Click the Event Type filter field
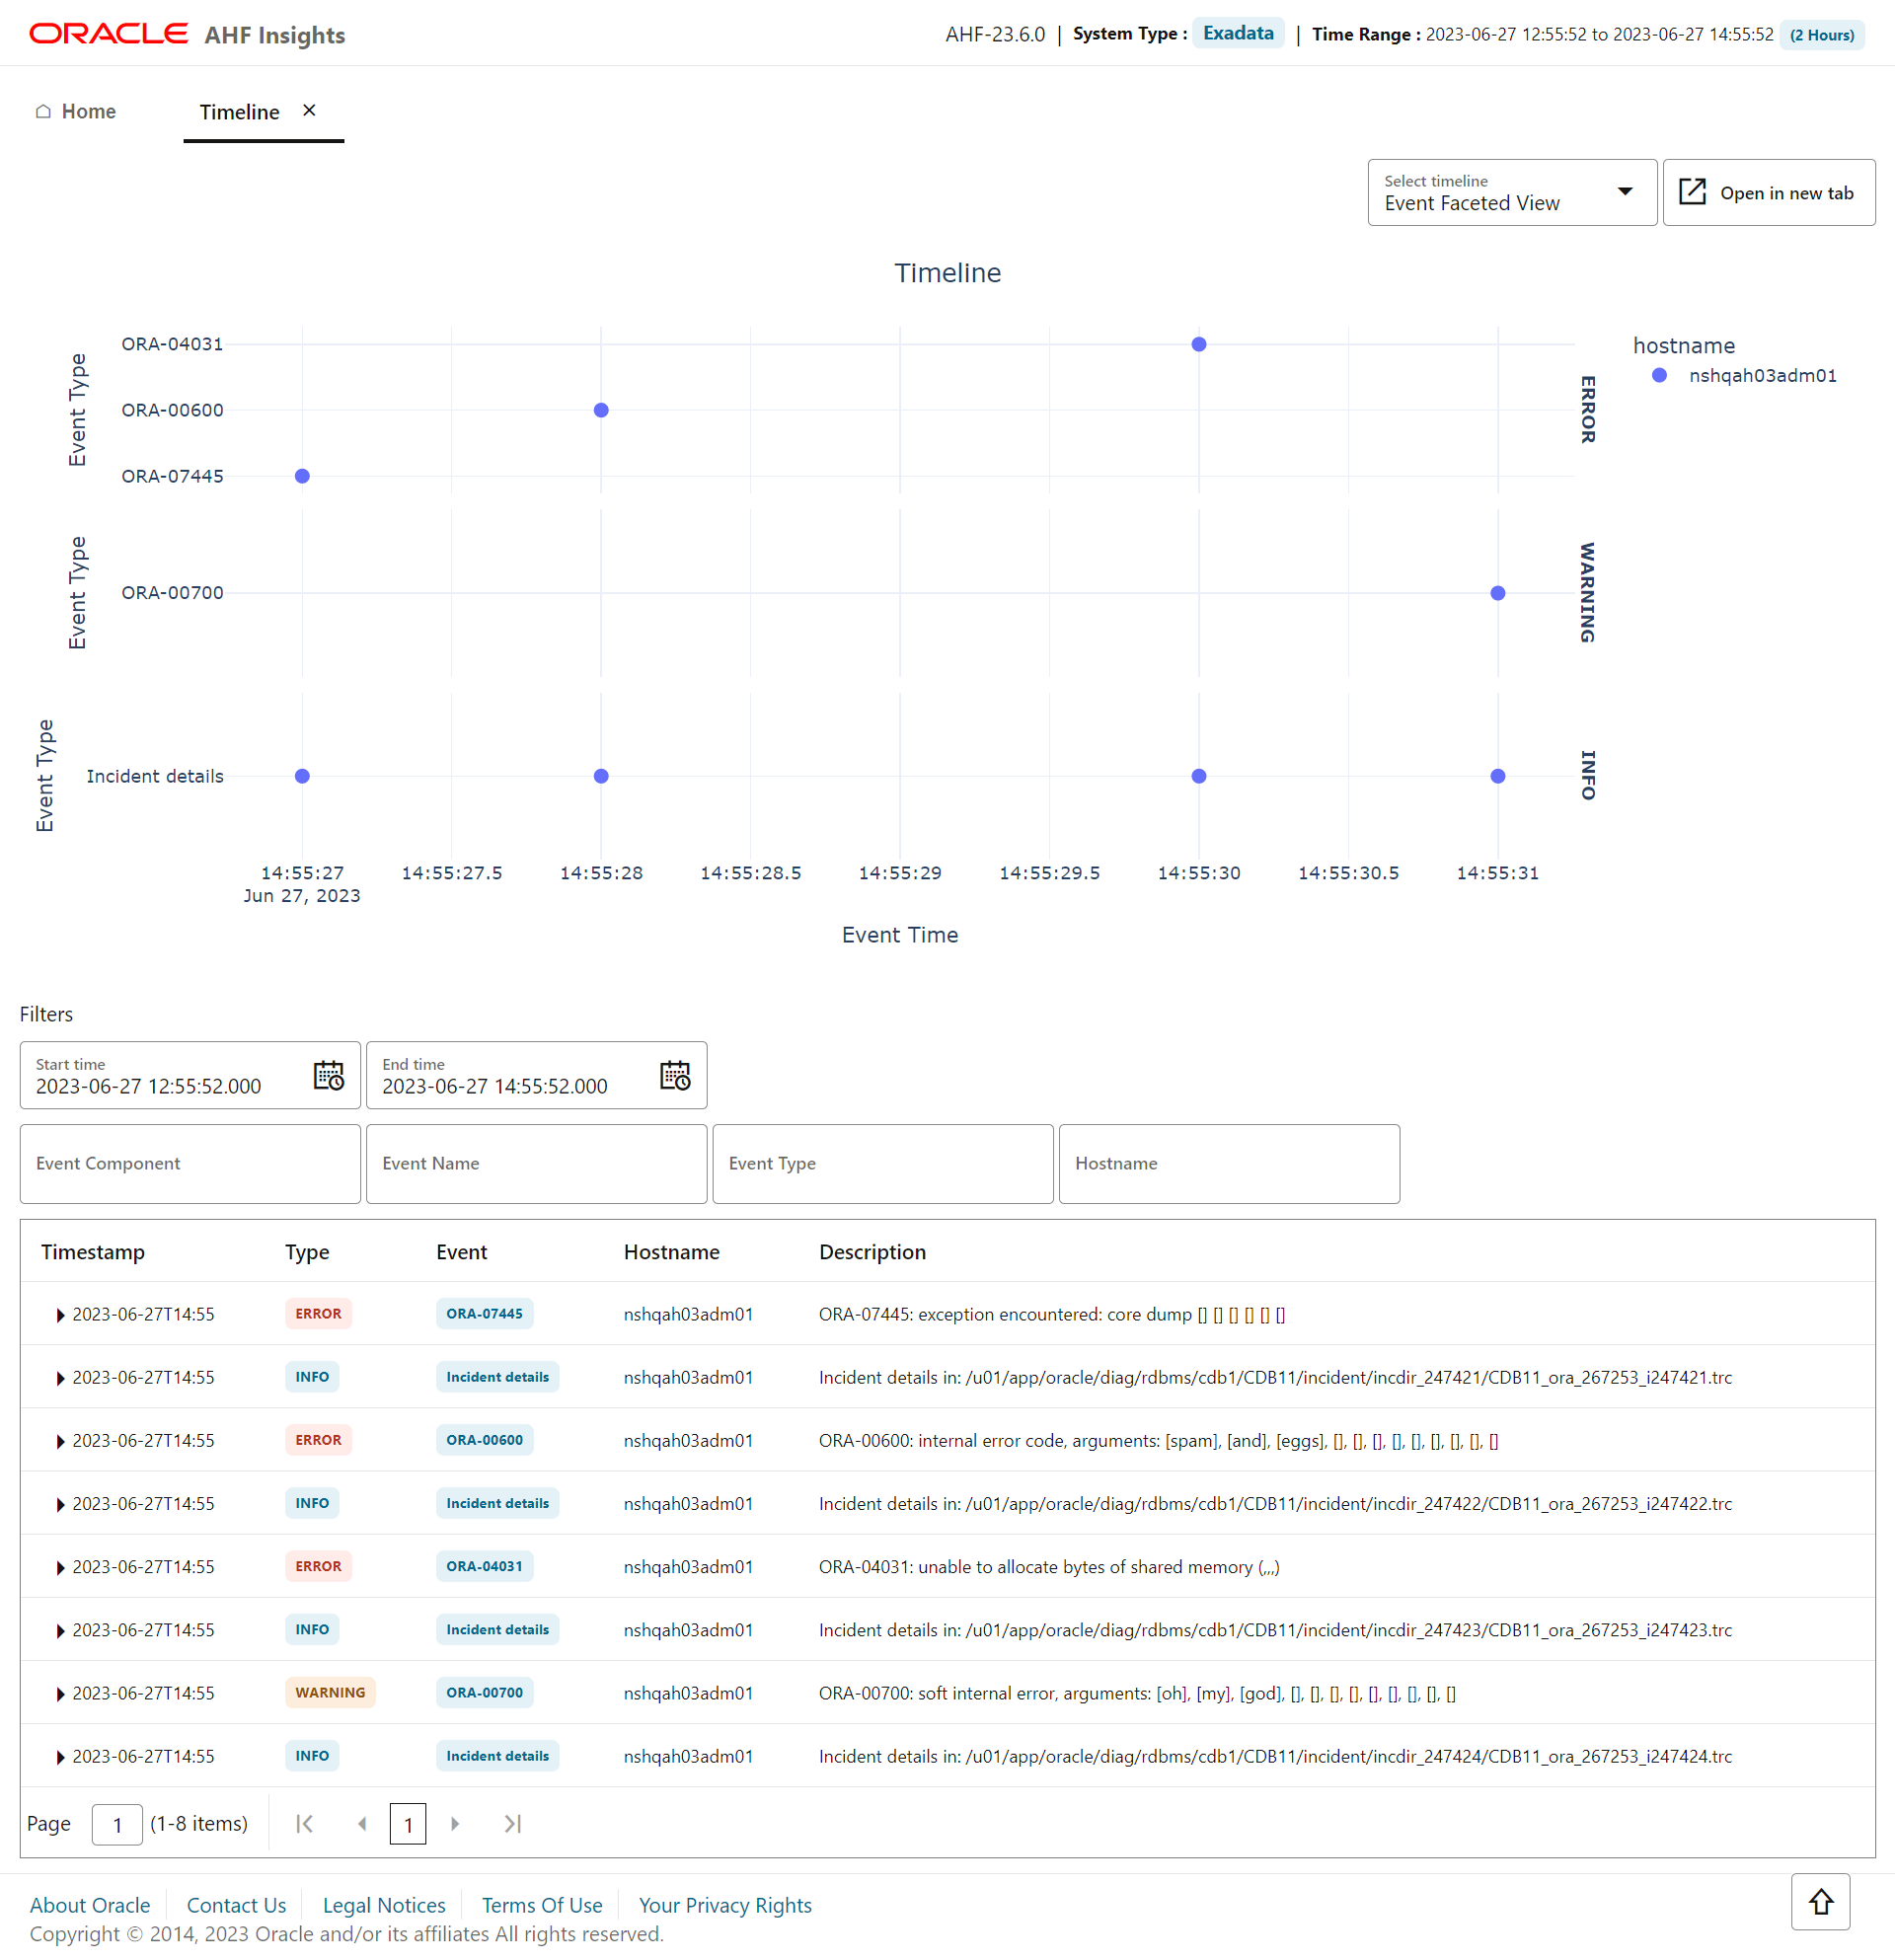 pos(883,1164)
